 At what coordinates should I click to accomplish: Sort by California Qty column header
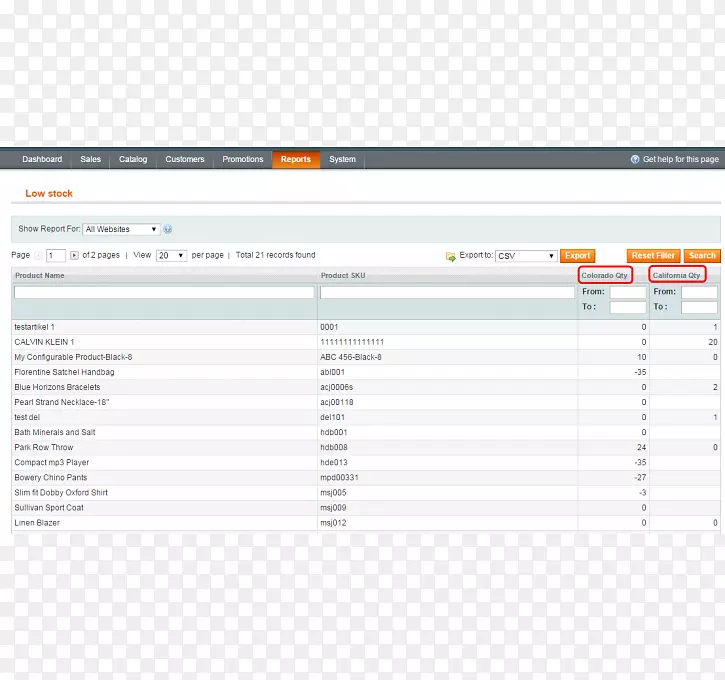677,275
